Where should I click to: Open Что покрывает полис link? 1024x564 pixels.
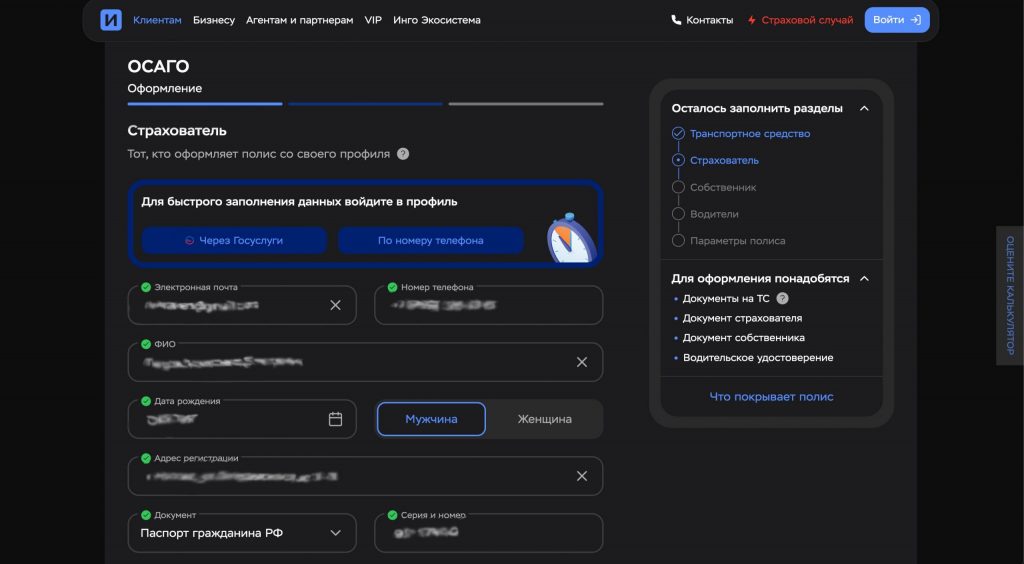pyautogui.click(x=771, y=397)
